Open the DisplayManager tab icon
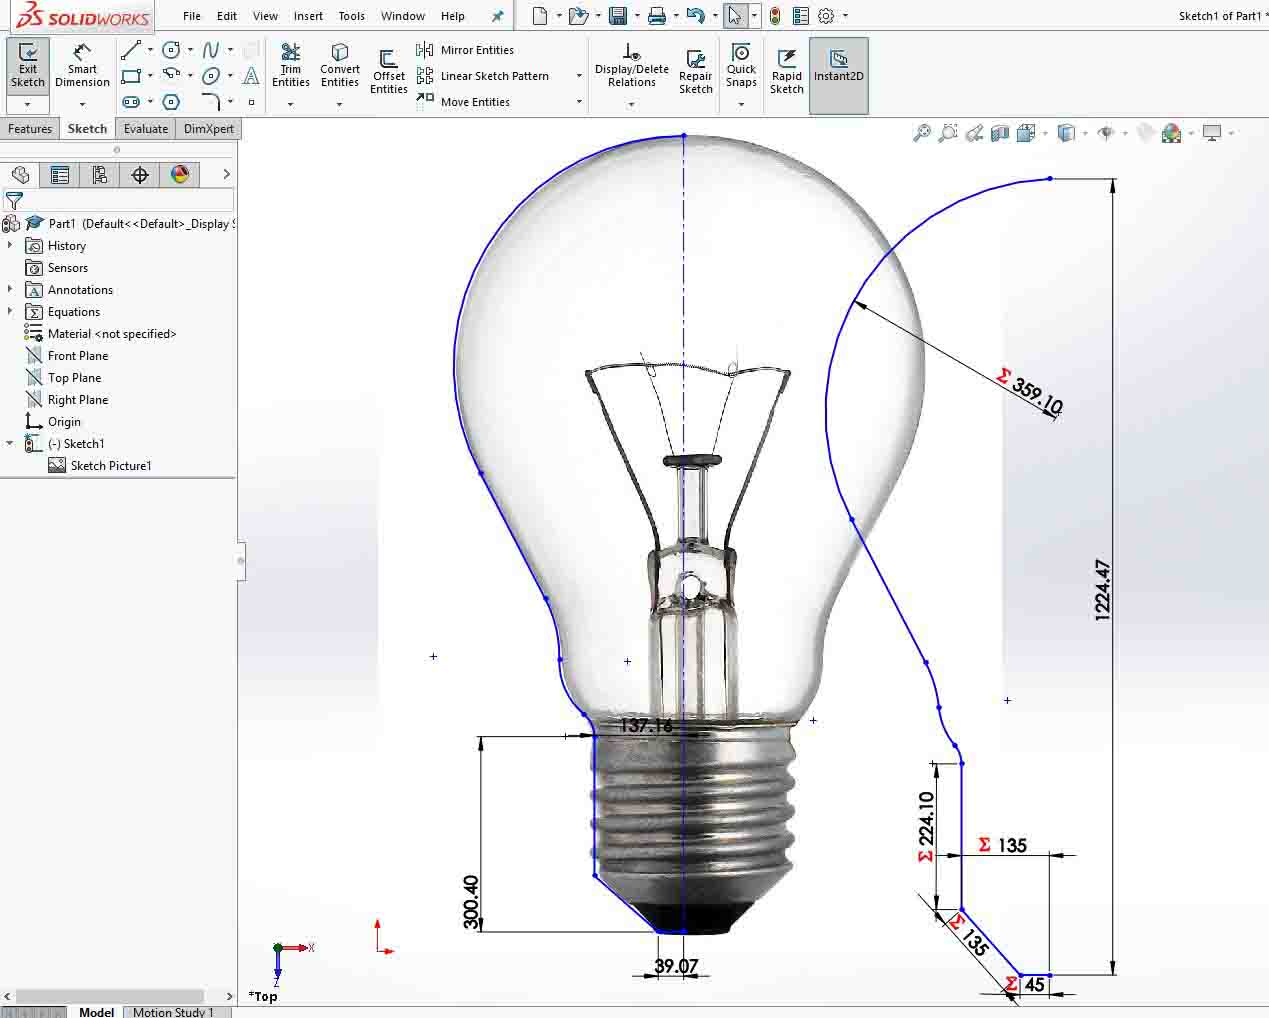 [180, 175]
